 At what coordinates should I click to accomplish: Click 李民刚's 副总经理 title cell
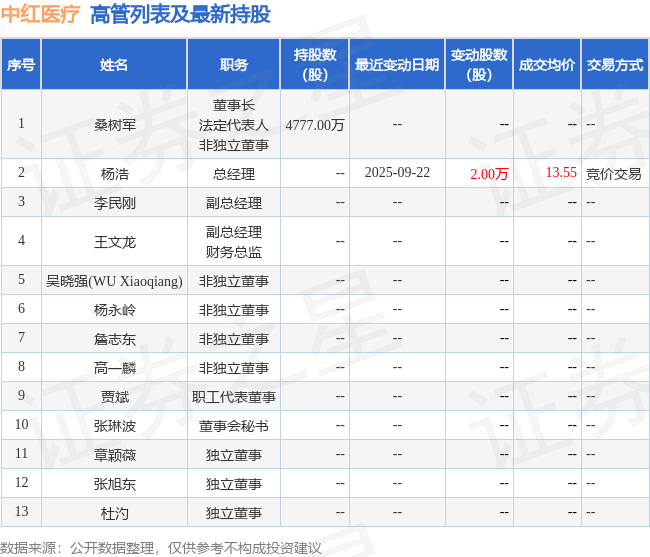(x=234, y=203)
